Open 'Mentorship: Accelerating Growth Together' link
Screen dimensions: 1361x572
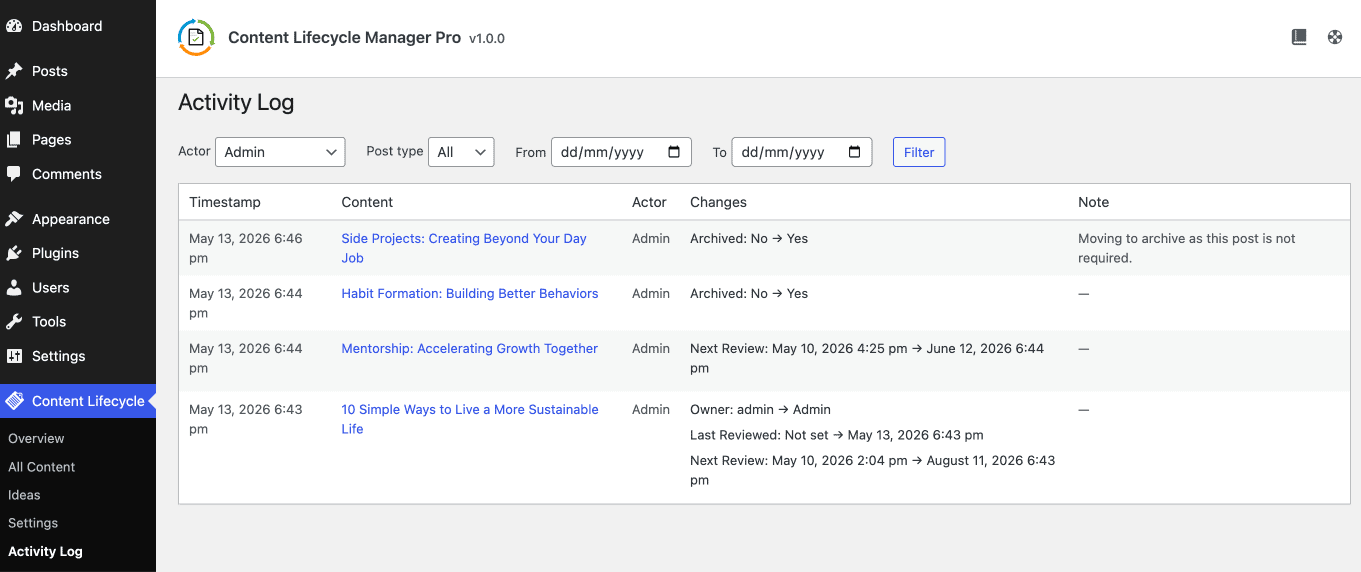tap(470, 349)
